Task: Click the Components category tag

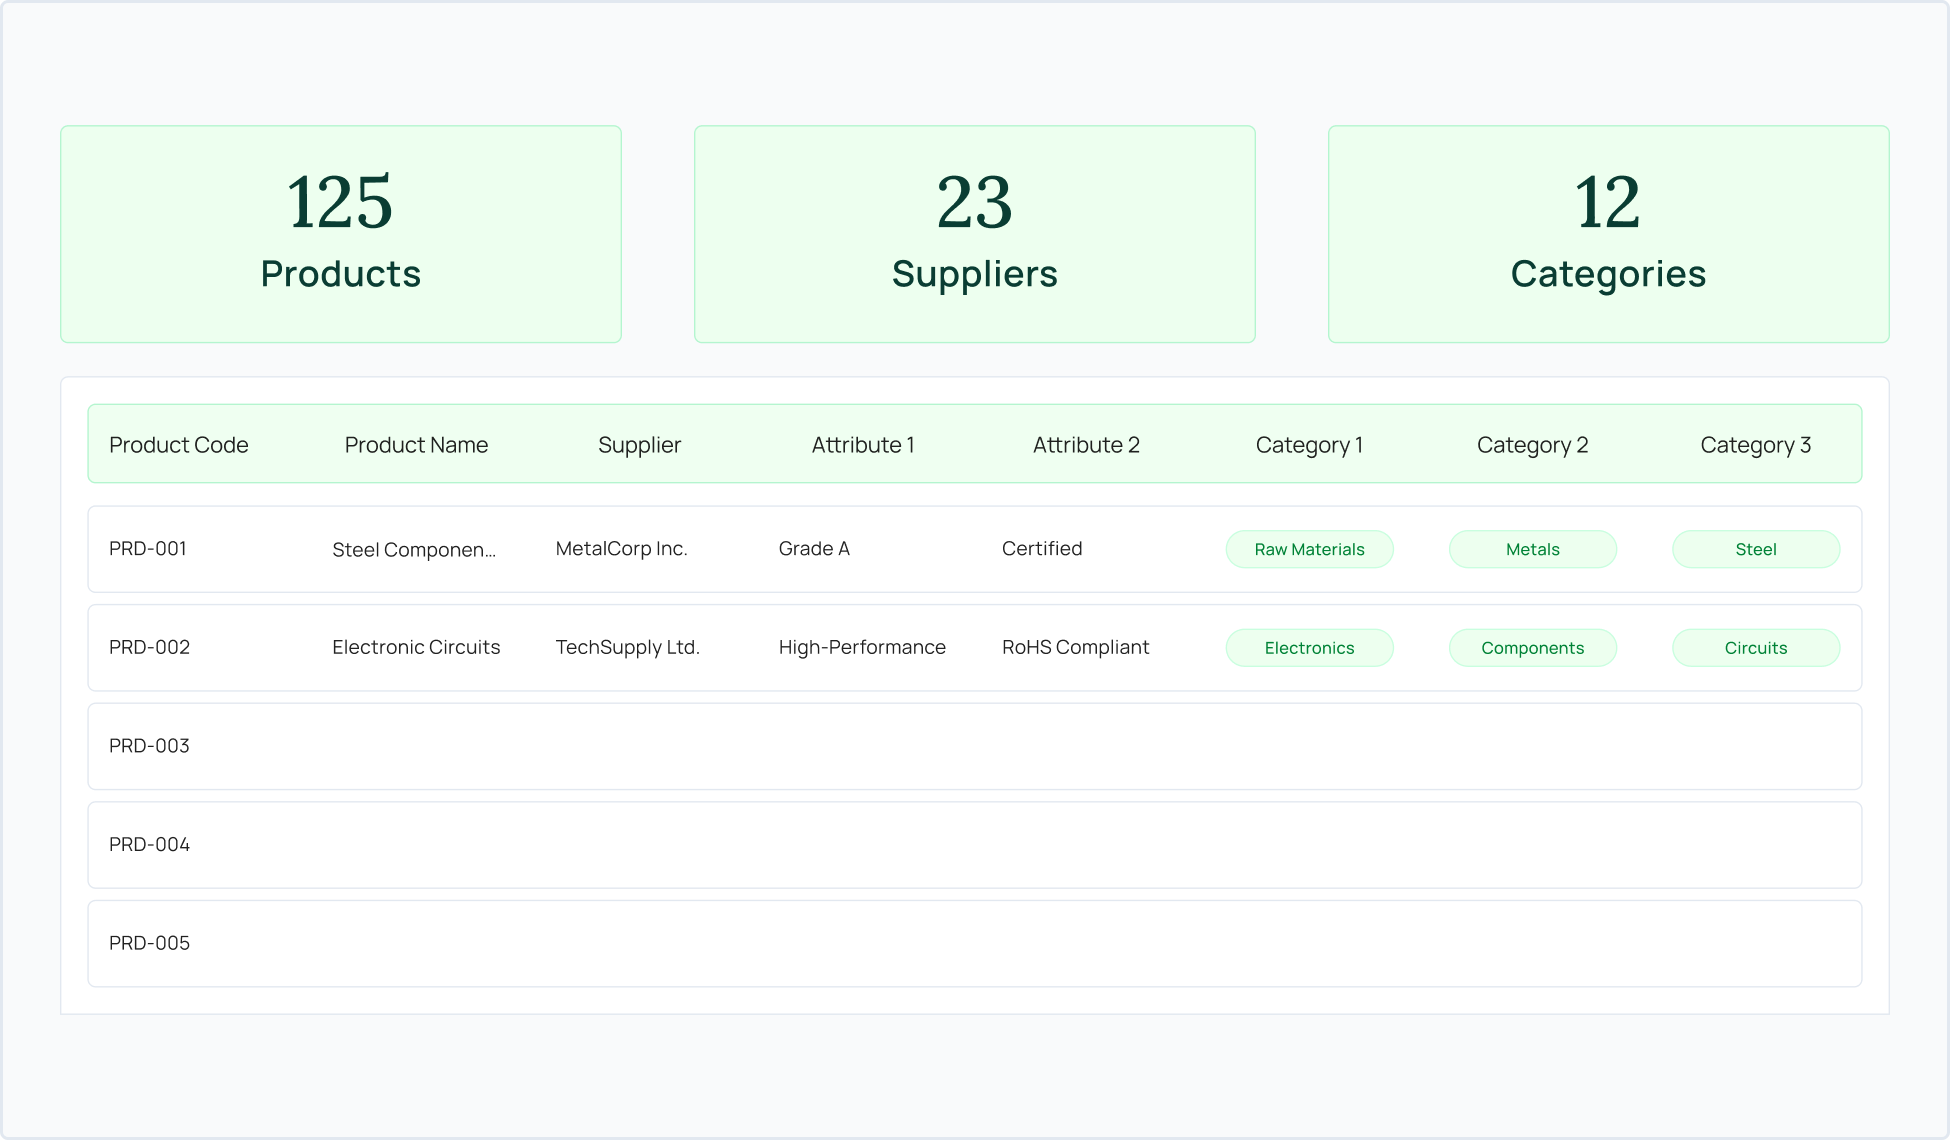Action: (x=1532, y=648)
